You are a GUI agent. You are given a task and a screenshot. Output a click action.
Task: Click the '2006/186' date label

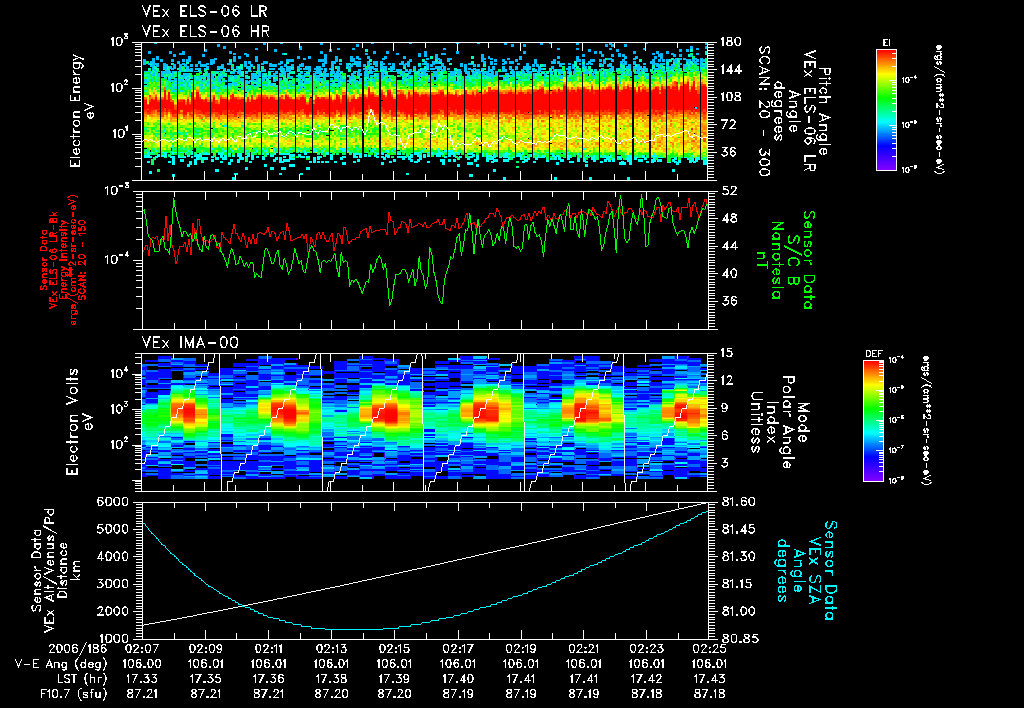click(80, 649)
